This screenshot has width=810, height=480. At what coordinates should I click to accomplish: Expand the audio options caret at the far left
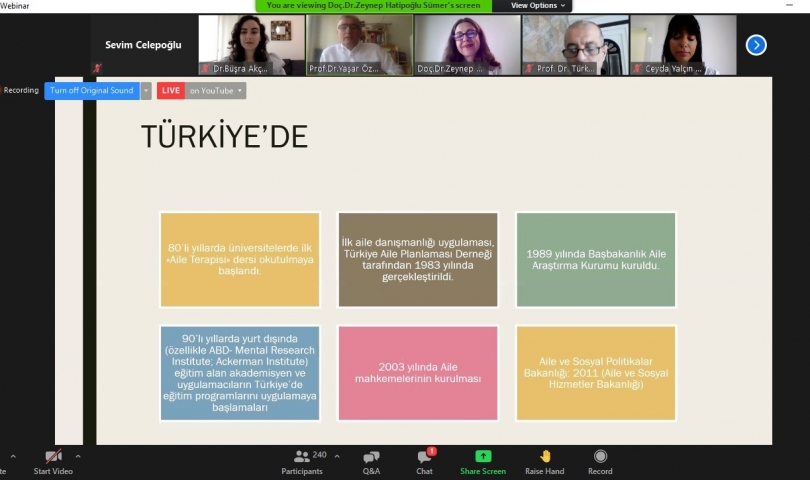coord(13,457)
